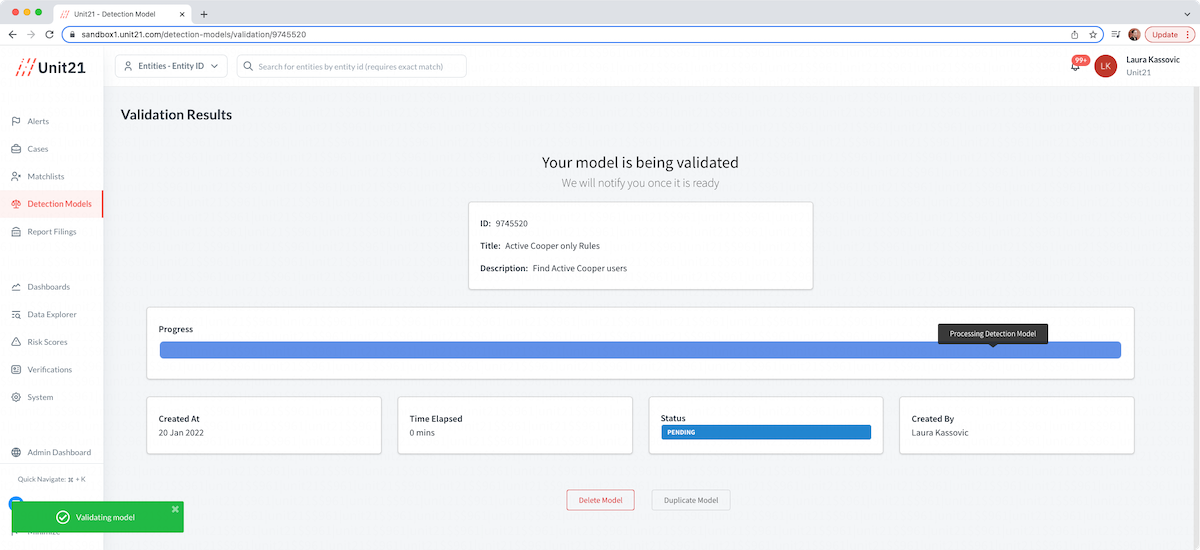The height and width of the screenshot is (550, 1200).
Task: Open Alerts from the sidebar
Action: (38, 121)
